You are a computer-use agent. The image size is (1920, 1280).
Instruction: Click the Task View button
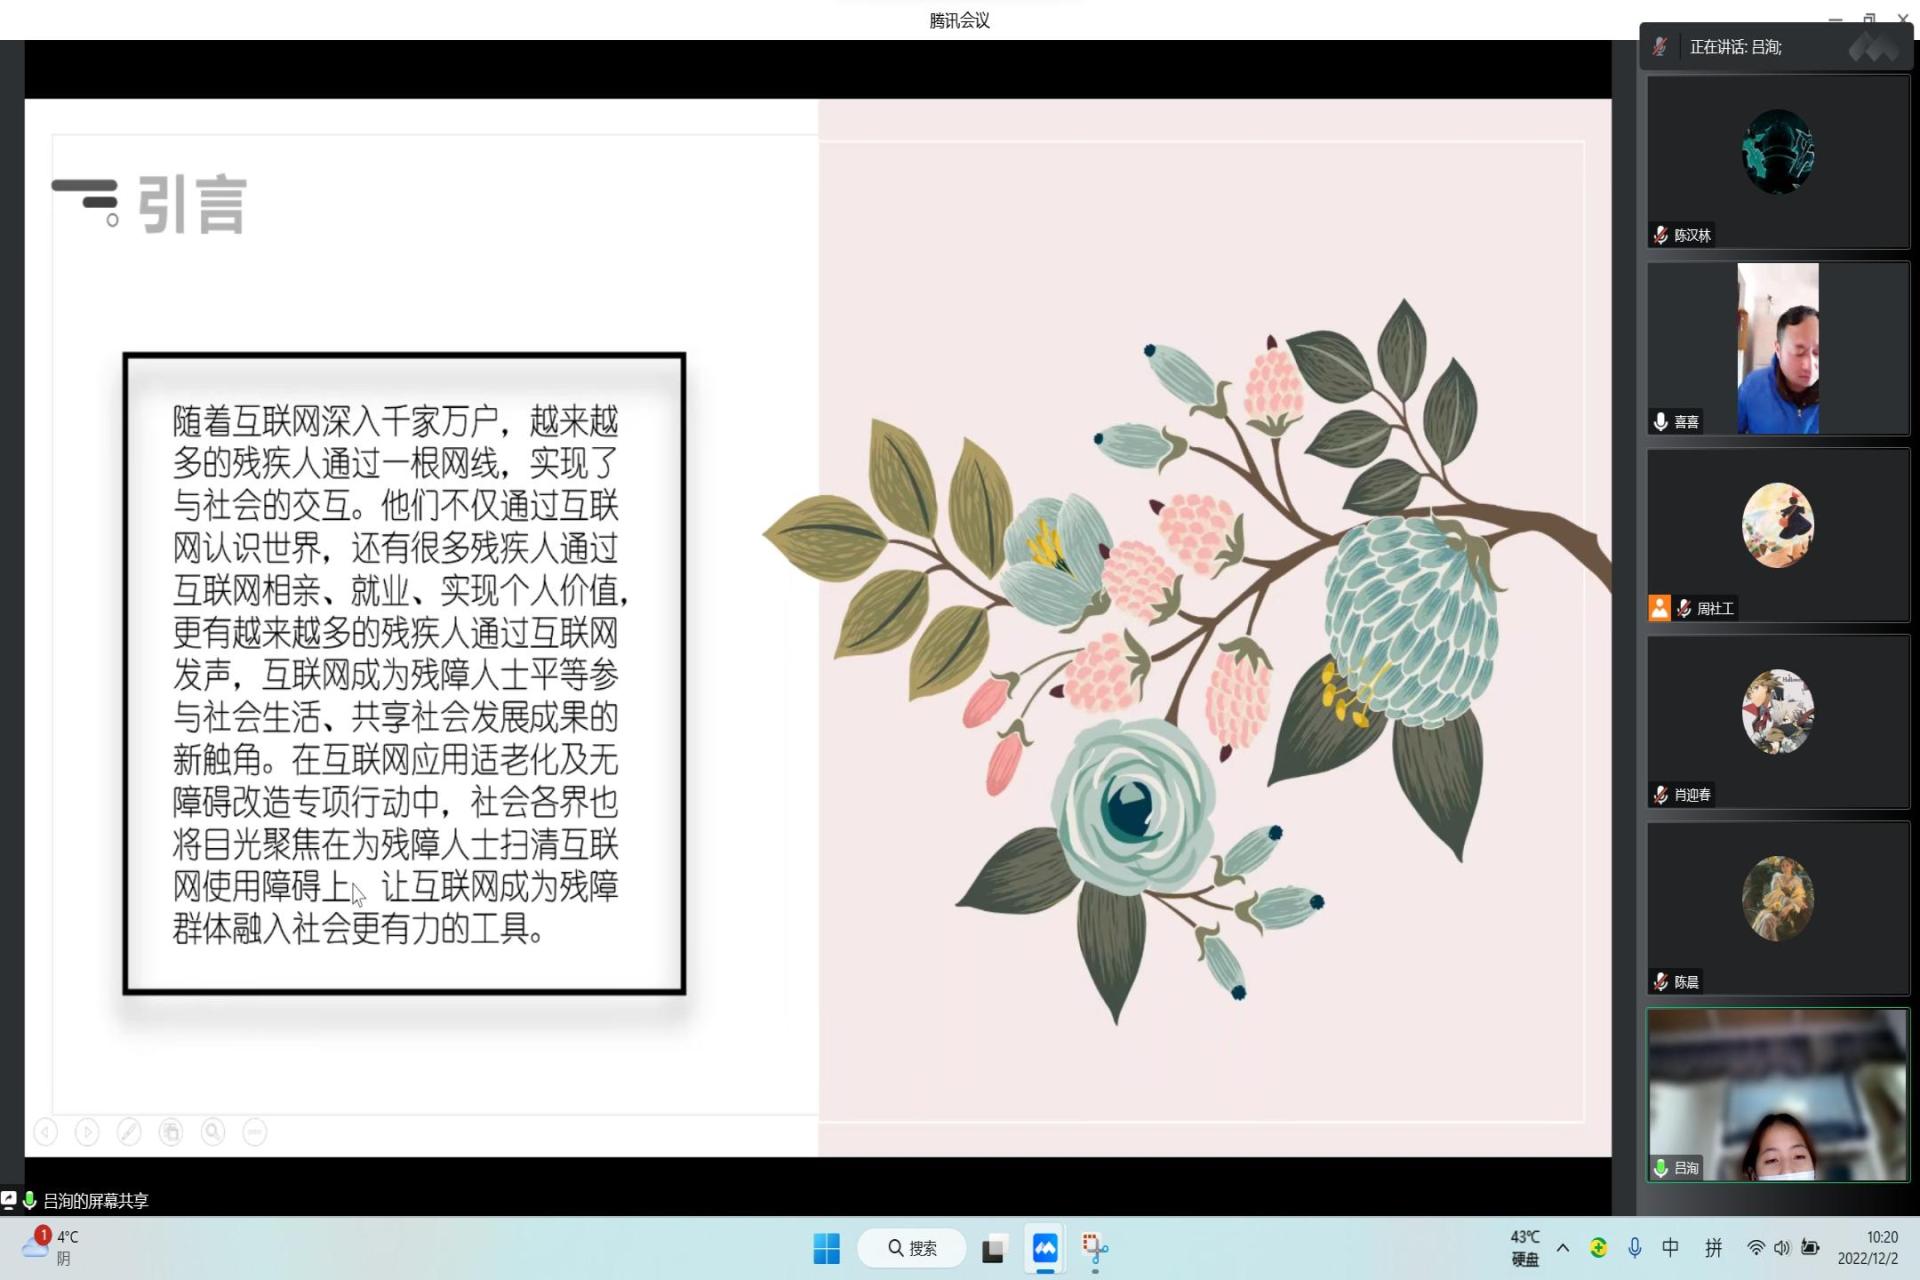coord(993,1248)
